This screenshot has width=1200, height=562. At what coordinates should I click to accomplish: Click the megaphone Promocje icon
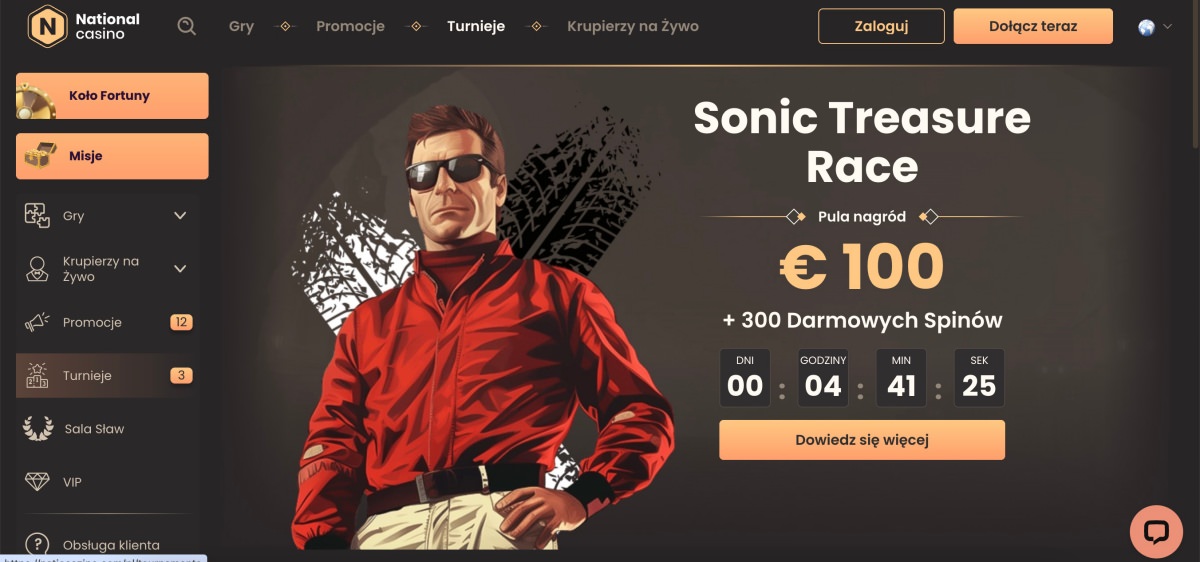tap(37, 322)
